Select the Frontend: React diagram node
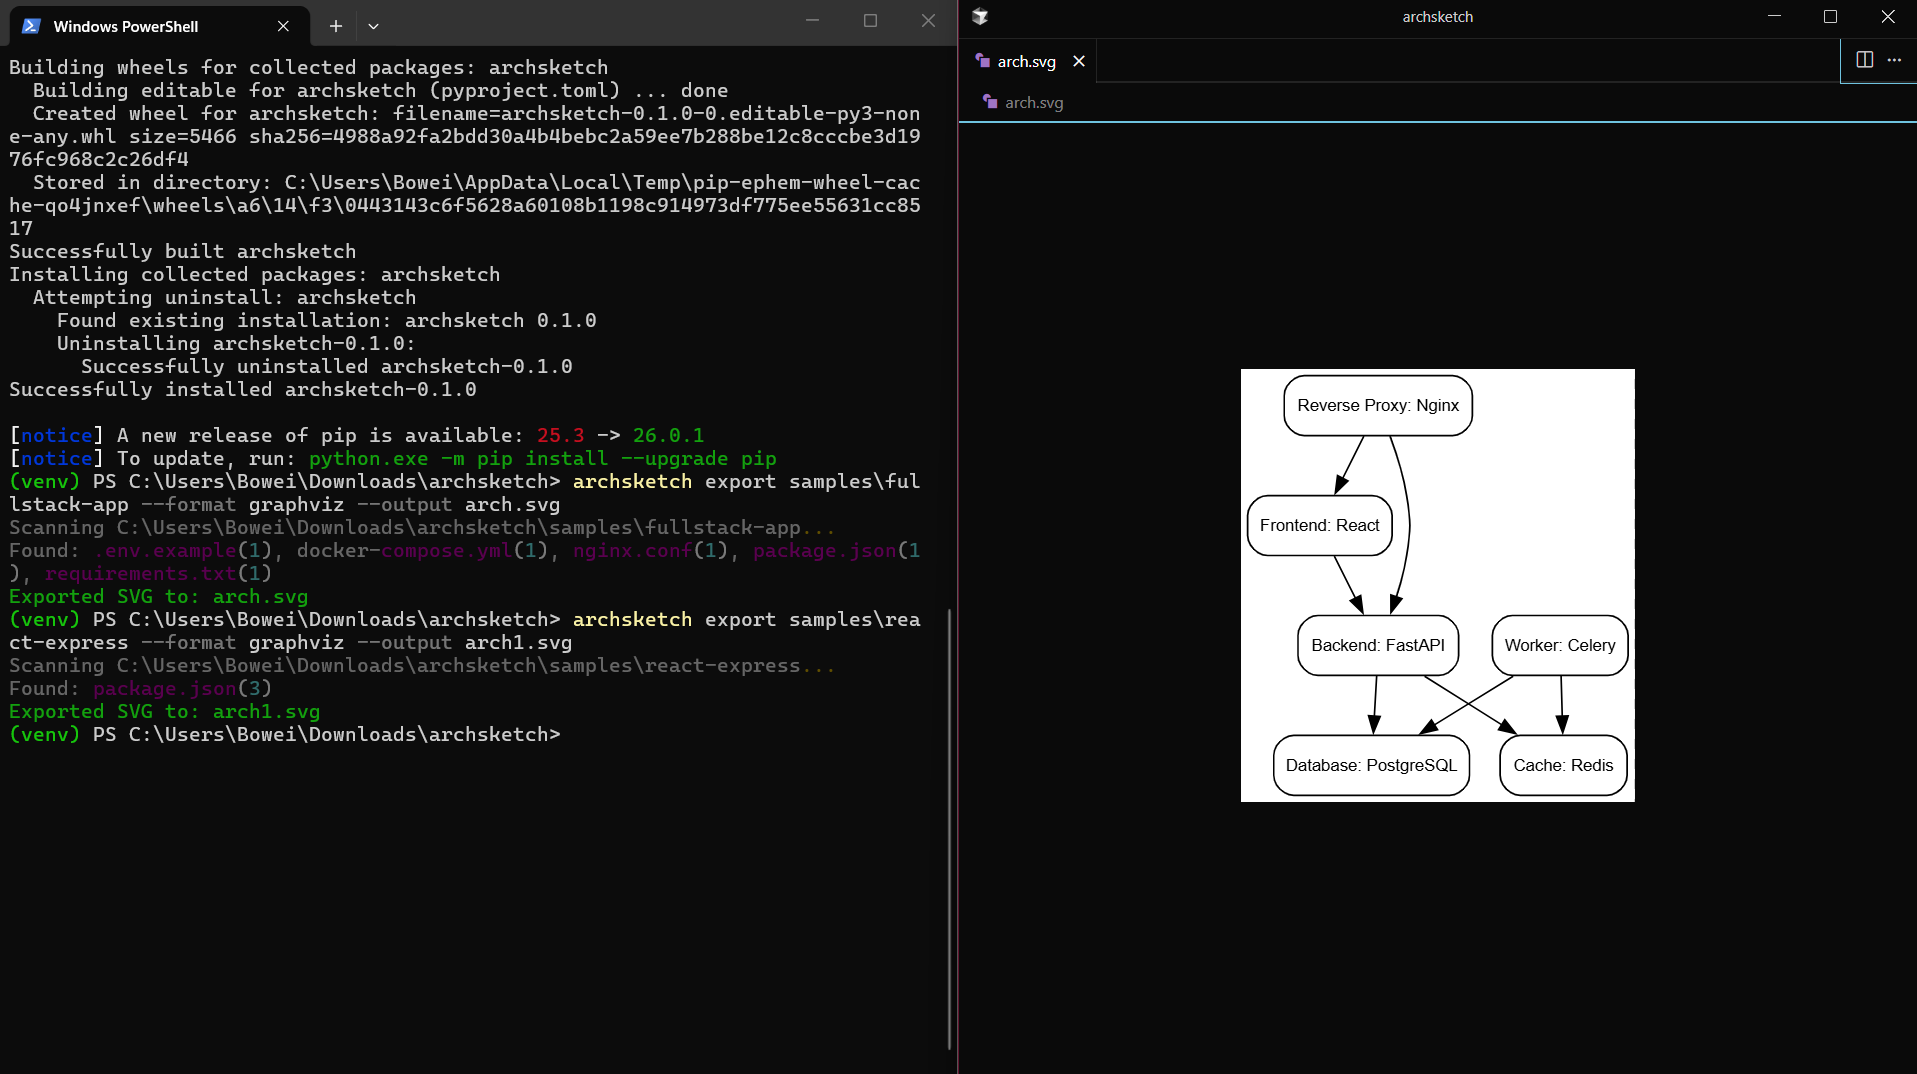Screen dimensions: 1917x1074 point(1320,525)
